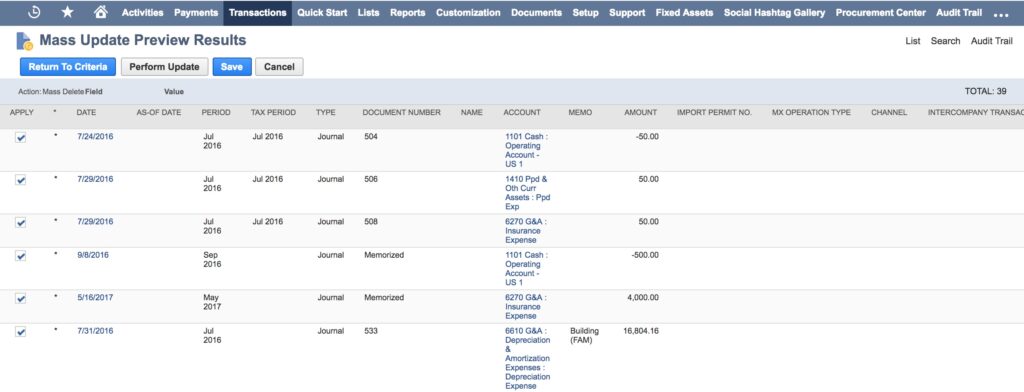Go to Home via house icon

(x=100, y=12)
